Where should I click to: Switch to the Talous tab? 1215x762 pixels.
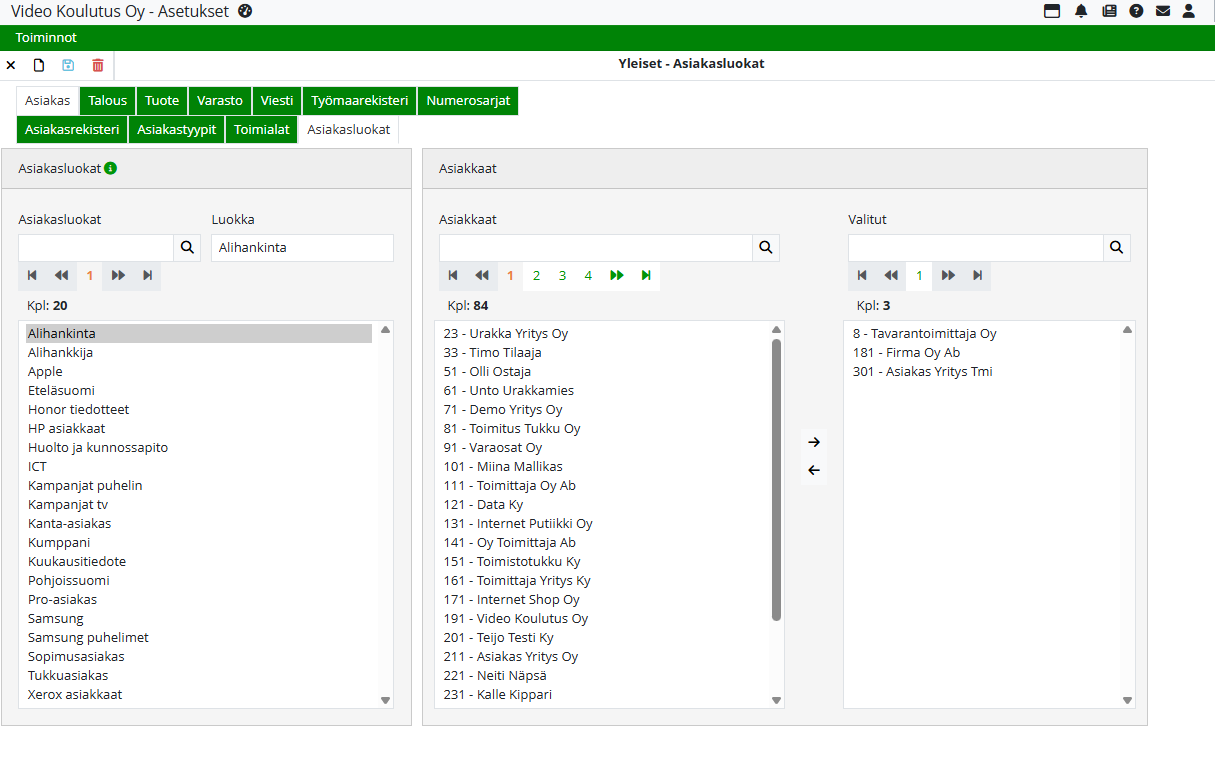point(107,100)
